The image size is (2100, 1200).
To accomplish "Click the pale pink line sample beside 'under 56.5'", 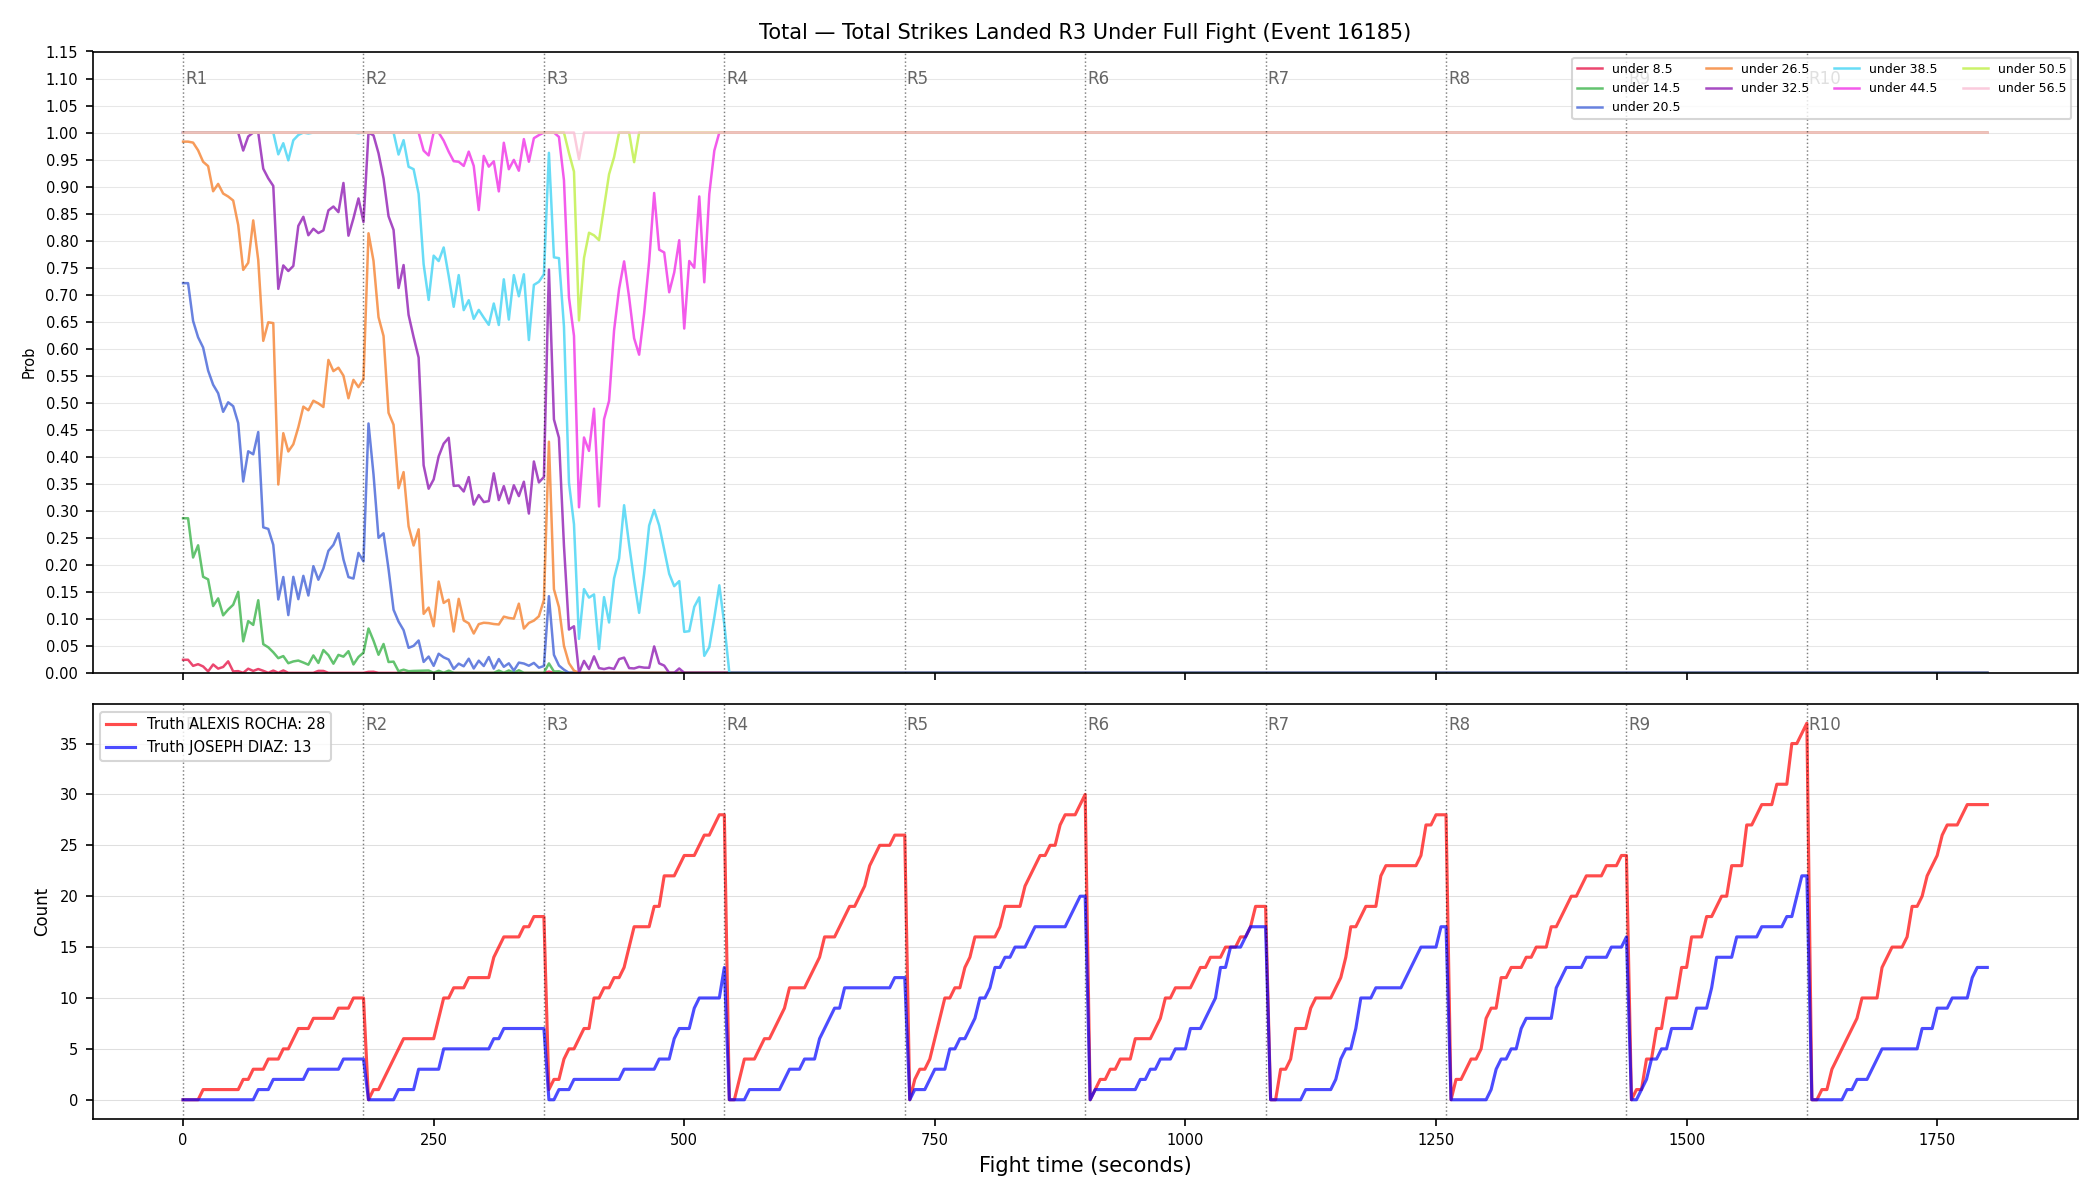I will coord(1976,88).
